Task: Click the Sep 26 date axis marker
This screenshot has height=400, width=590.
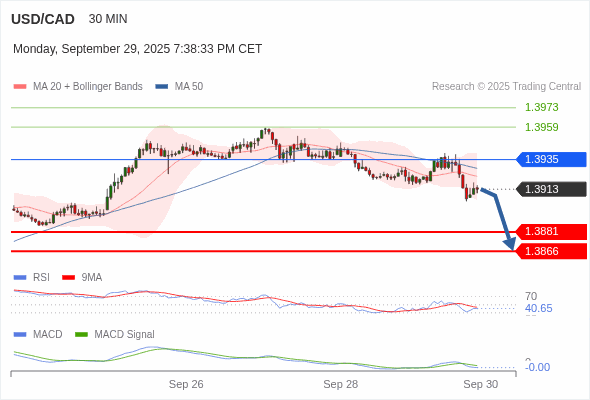Action: 186,384
